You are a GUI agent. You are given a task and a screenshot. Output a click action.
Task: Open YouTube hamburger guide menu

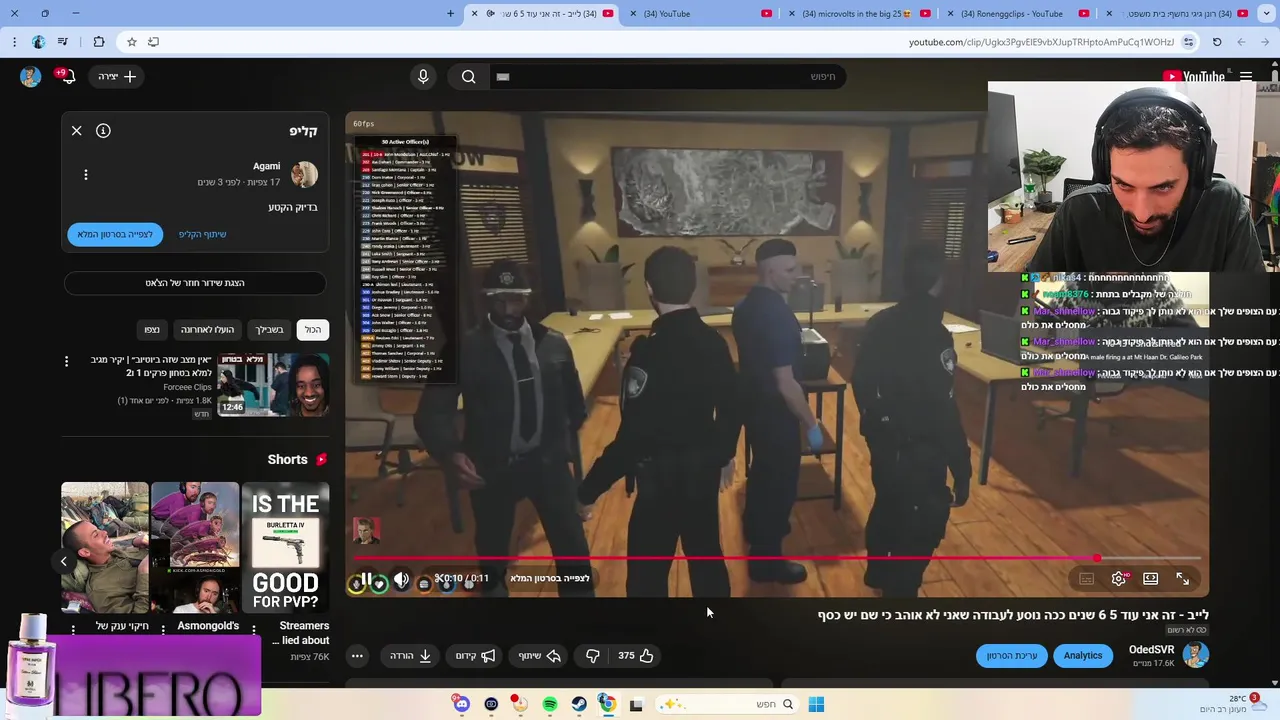1246,77
